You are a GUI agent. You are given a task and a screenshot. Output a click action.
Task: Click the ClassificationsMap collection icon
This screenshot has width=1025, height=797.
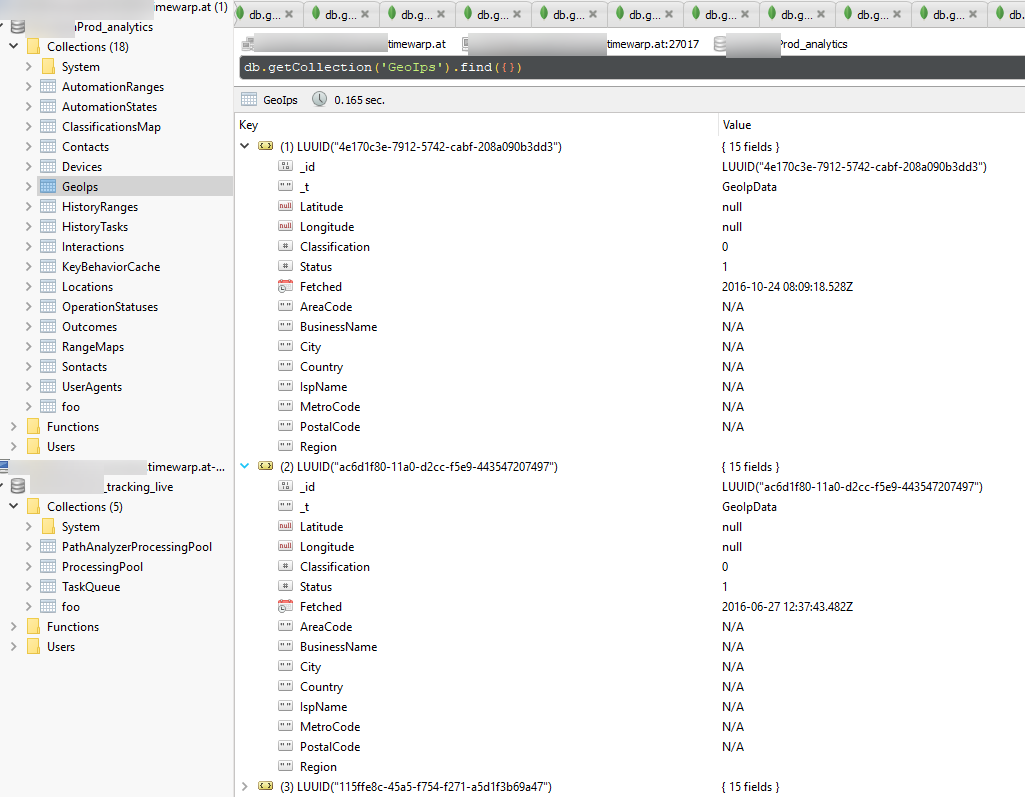(x=48, y=126)
